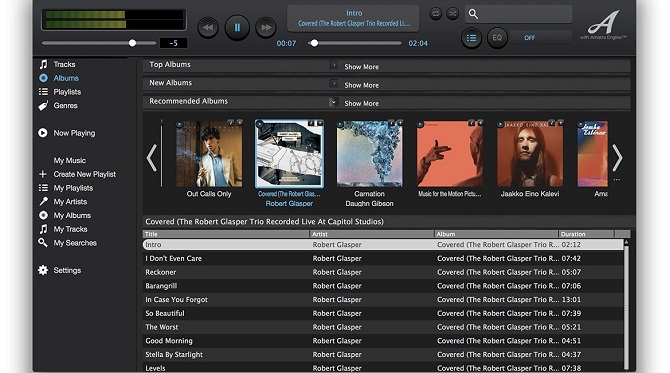Sort the track list by Artist column
This screenshot has height=373, width=670.
(x=372, y=234)
